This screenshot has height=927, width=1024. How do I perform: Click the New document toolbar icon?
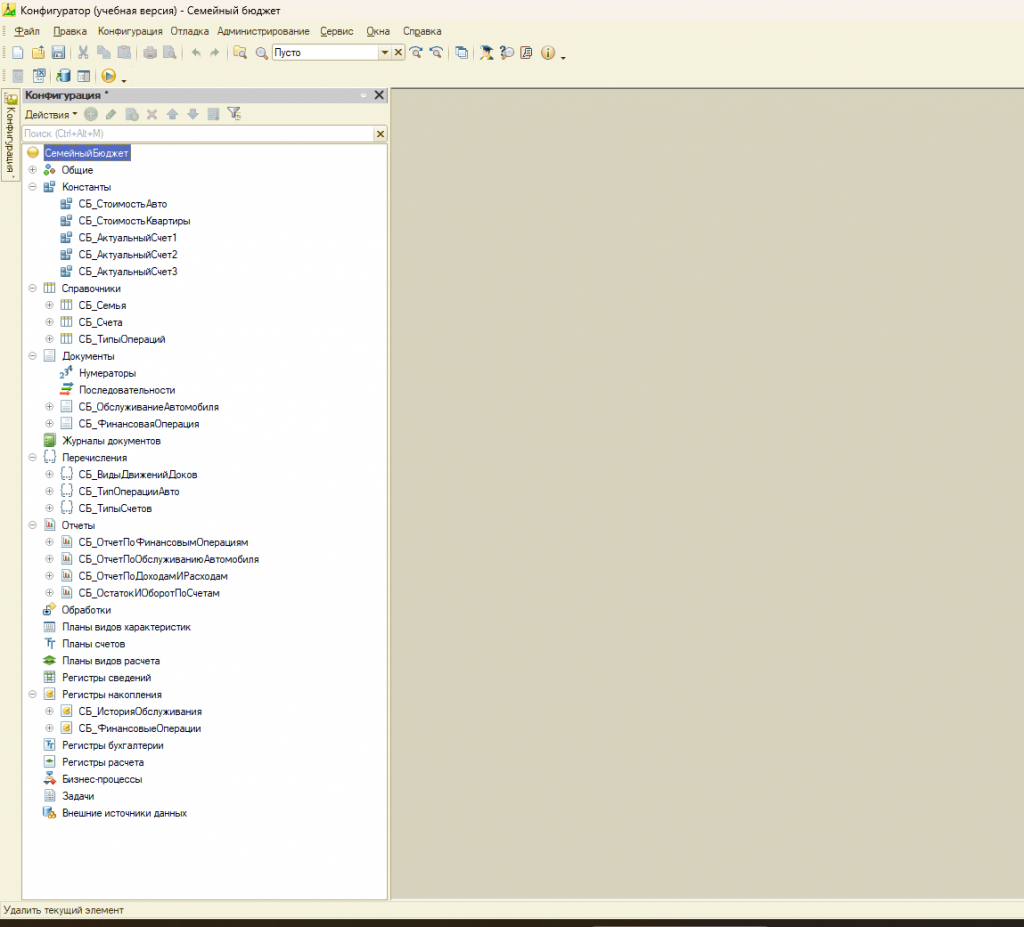18,53
